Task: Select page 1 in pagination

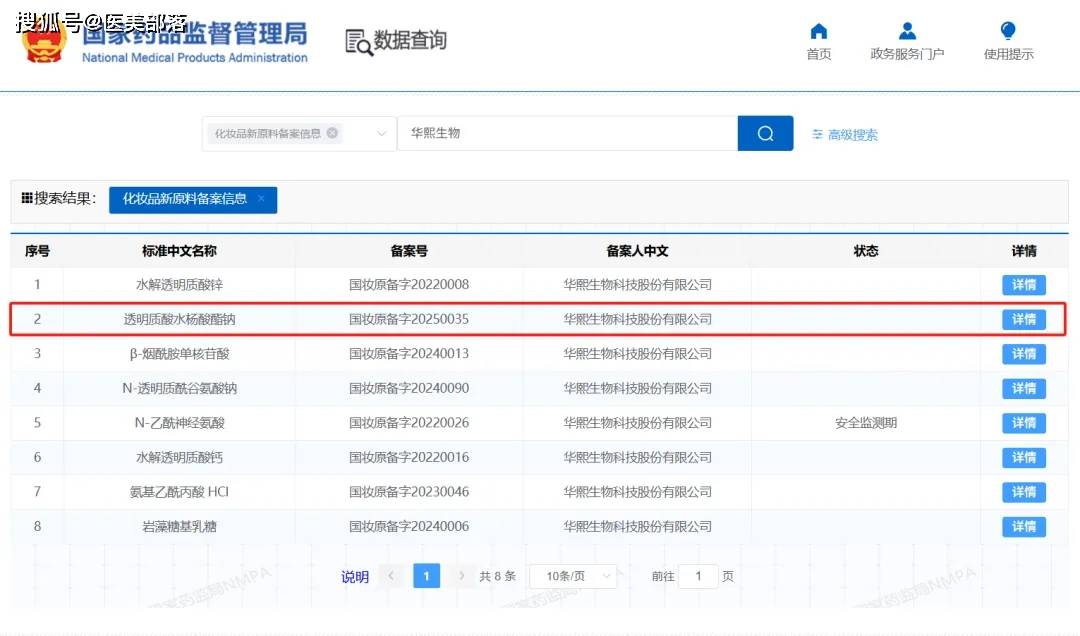Action: coord(426,576)
